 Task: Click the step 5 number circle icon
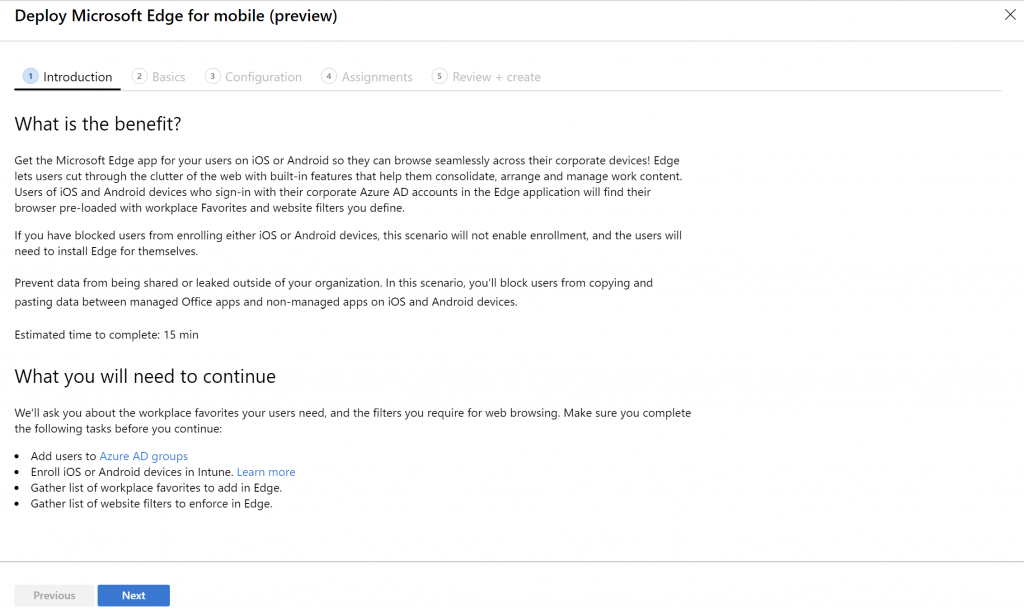point(439,76)
